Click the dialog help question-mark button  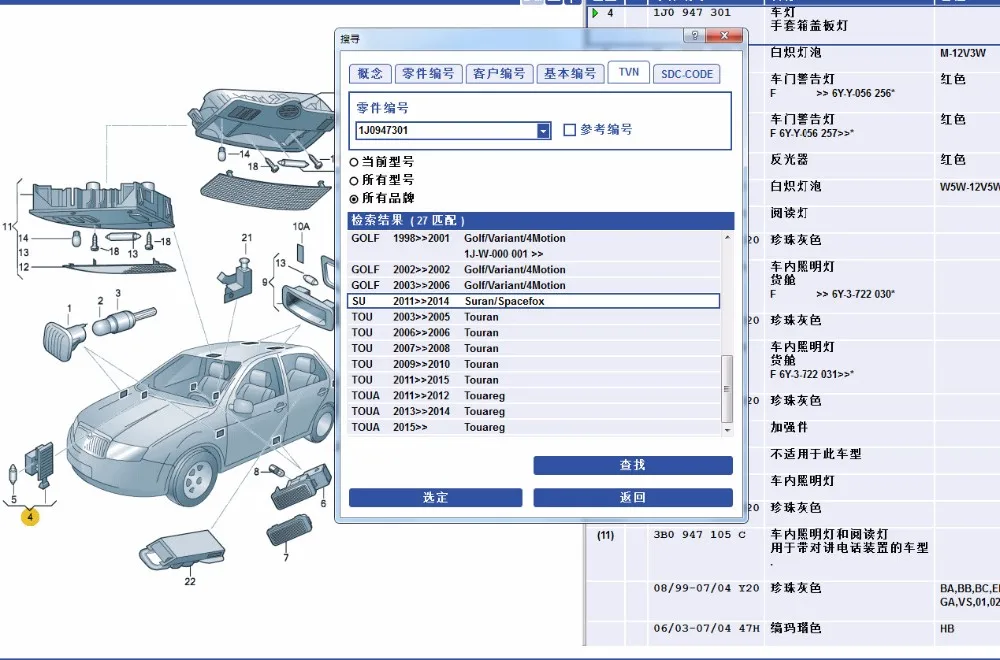click(694, 36)
